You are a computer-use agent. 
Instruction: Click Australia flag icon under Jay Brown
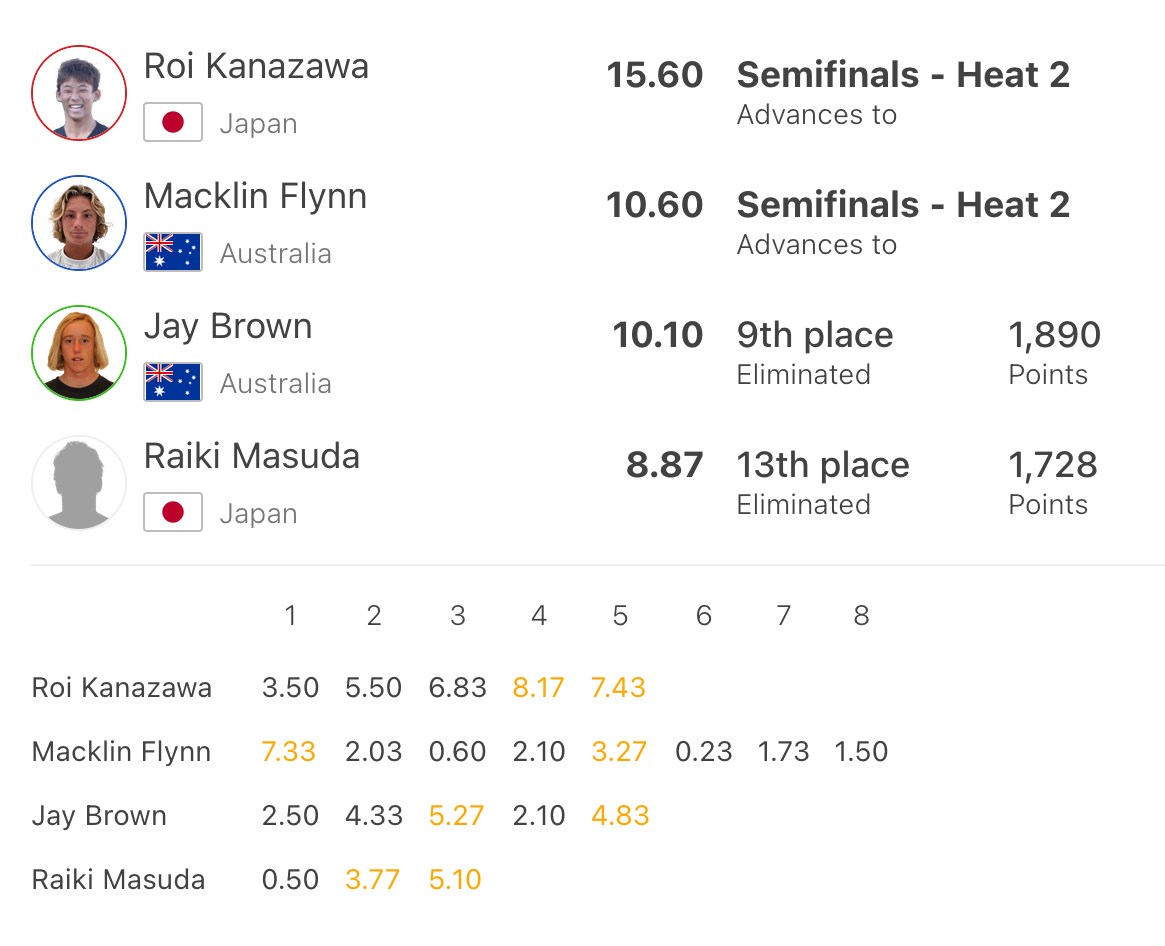[173, 383]
